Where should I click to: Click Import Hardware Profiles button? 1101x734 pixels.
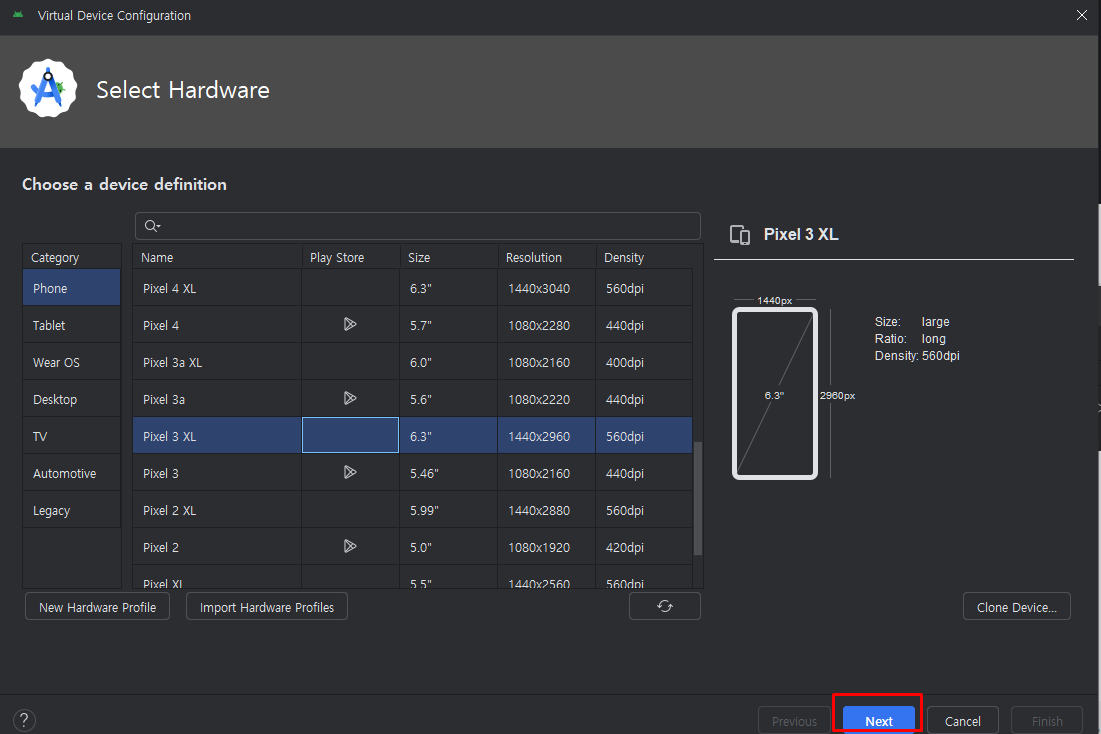point(267,607)
